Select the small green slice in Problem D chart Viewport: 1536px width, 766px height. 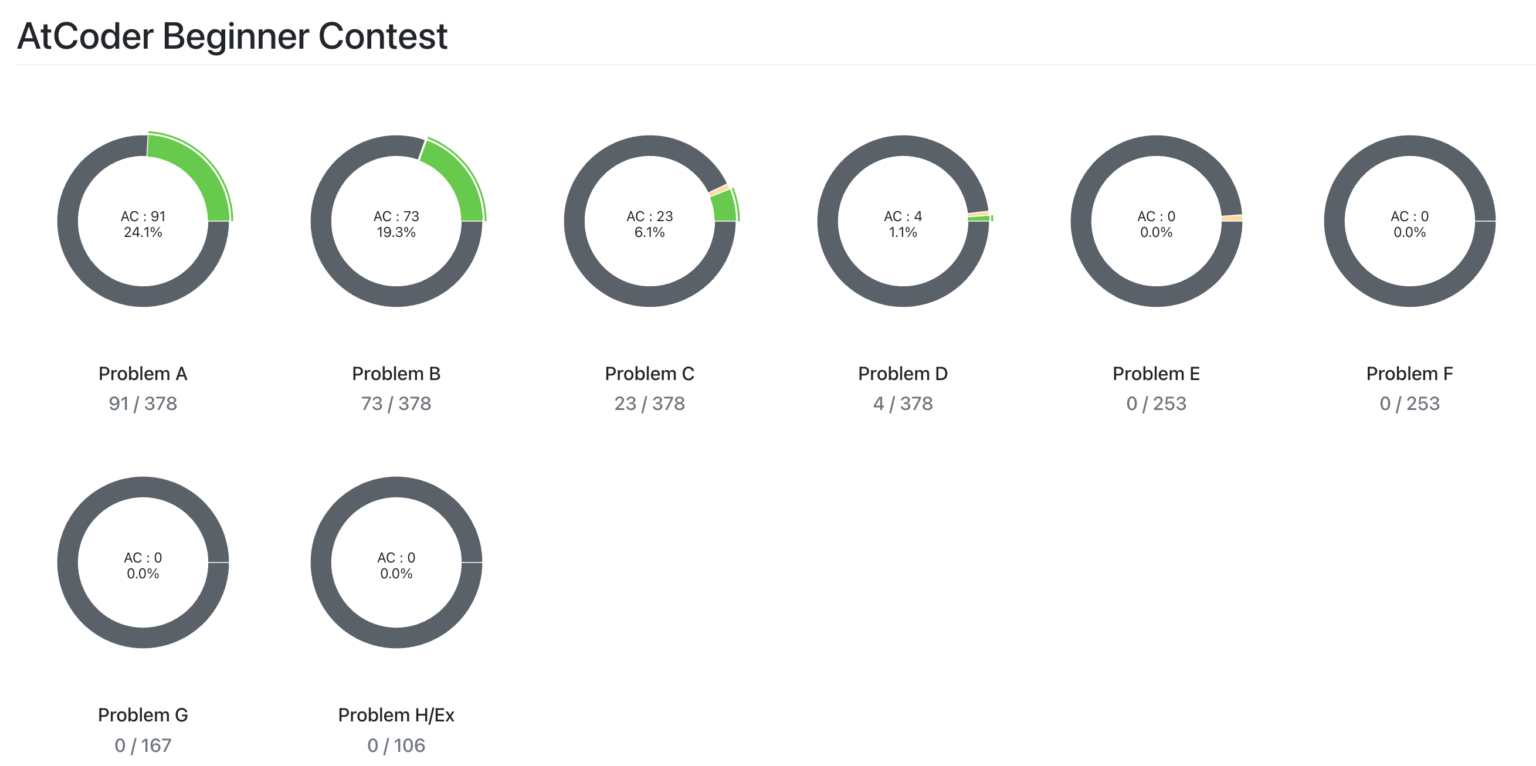click(980, 218)
